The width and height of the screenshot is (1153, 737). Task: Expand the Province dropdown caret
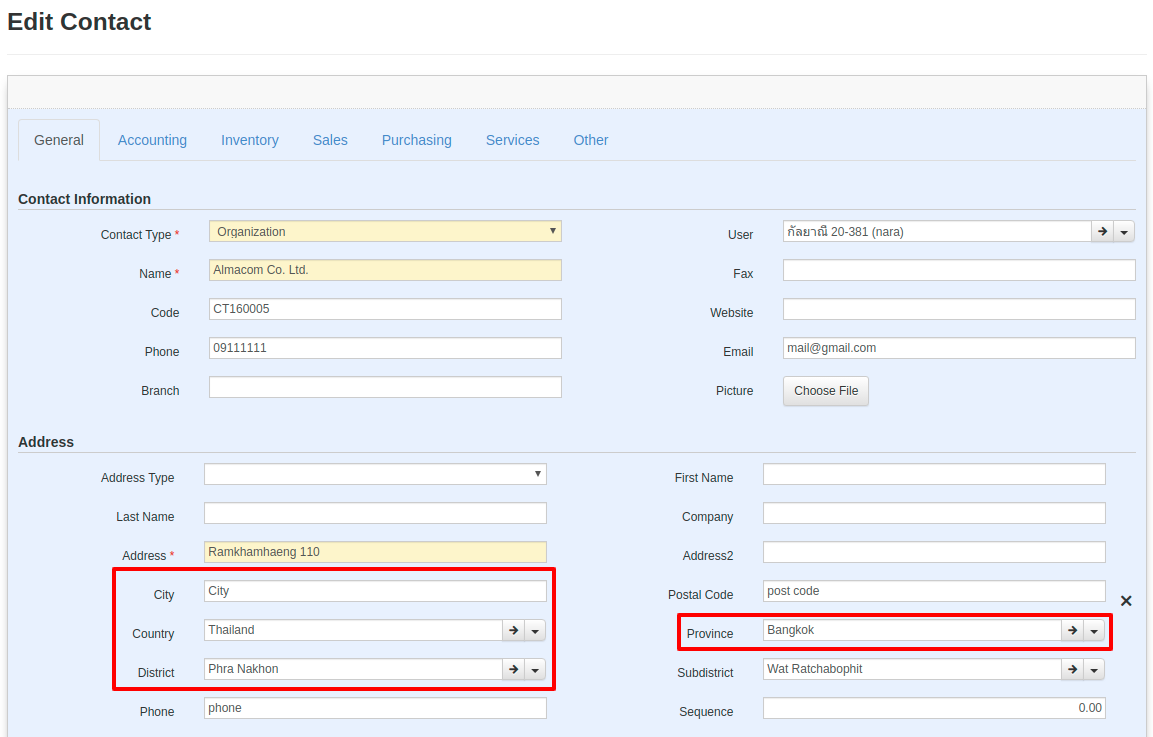tap(1094, 630)
